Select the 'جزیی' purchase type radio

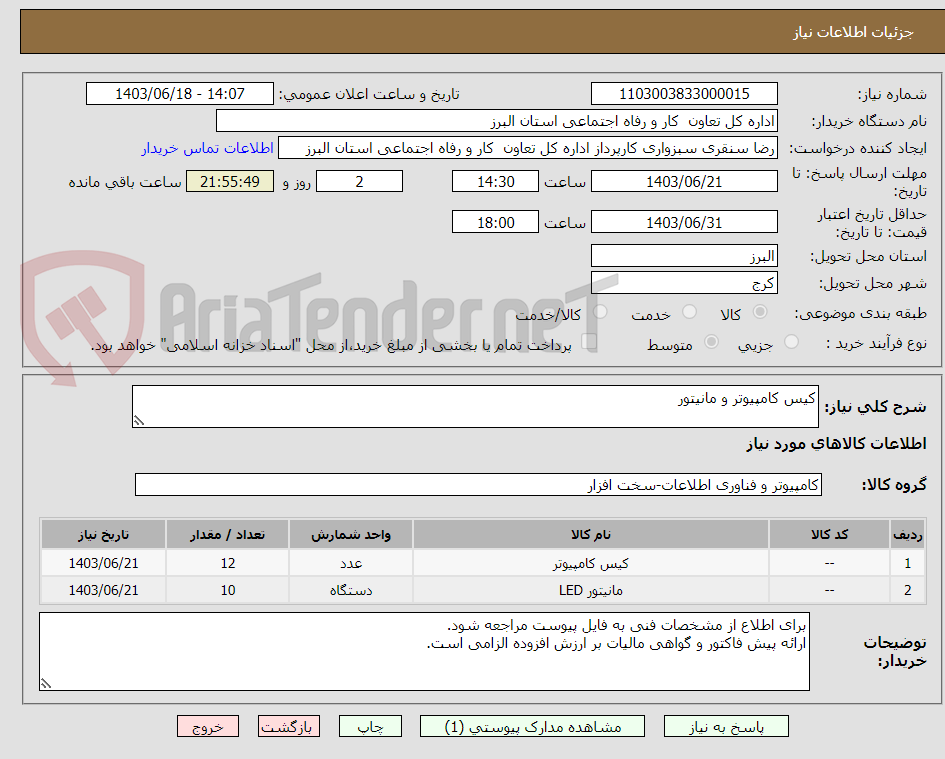791,342
